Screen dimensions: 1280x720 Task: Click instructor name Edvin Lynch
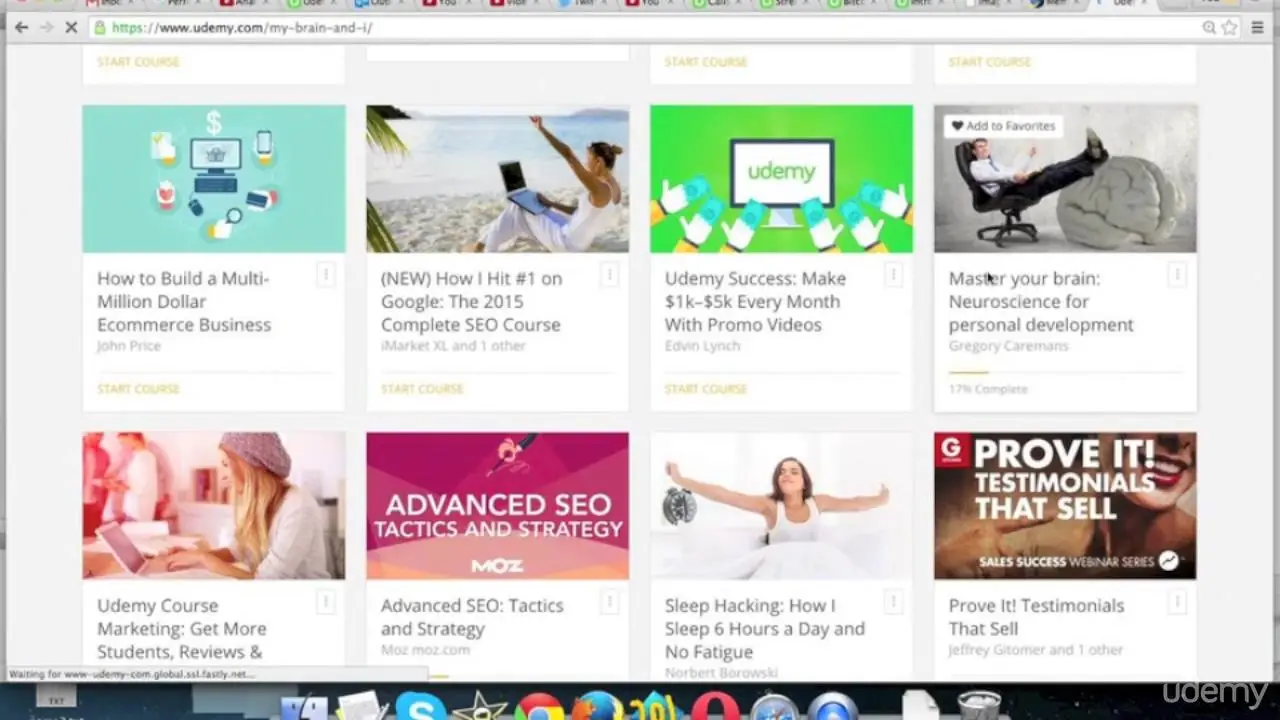pos(702,346)
